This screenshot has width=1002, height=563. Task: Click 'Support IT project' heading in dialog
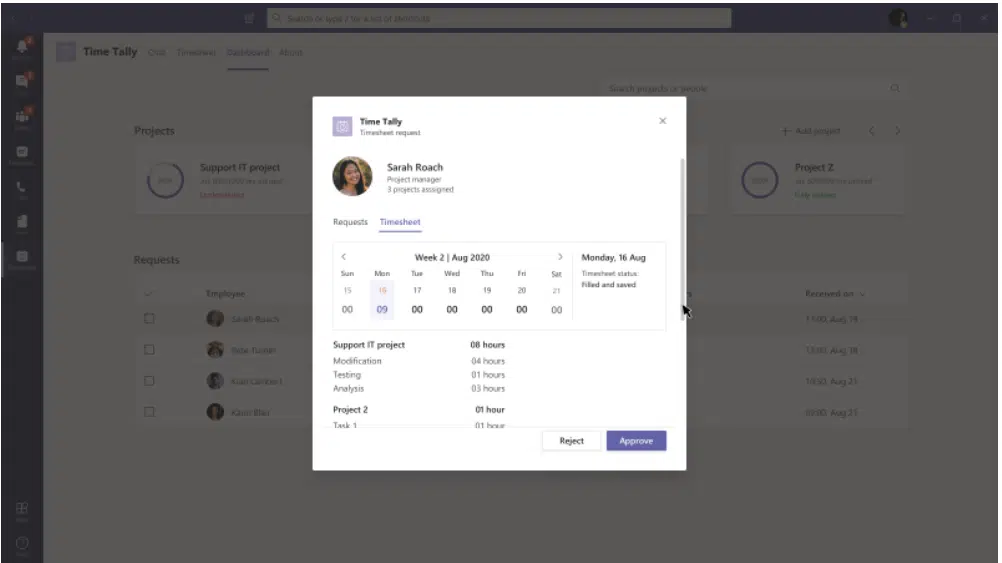click(x=369, y=344)
